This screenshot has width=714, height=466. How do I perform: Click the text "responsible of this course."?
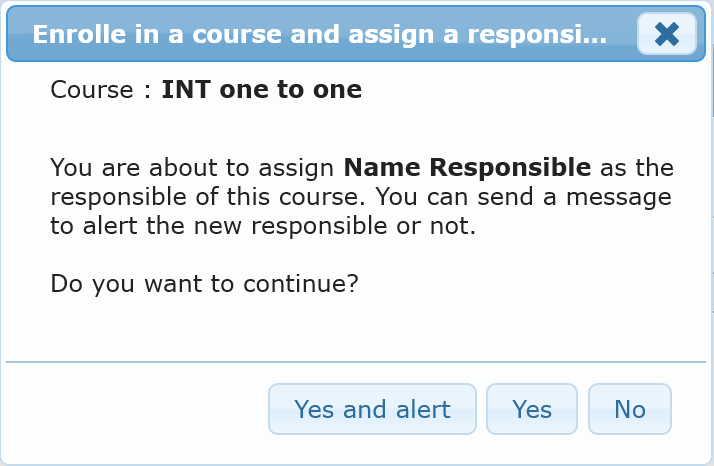click(188, 197)
